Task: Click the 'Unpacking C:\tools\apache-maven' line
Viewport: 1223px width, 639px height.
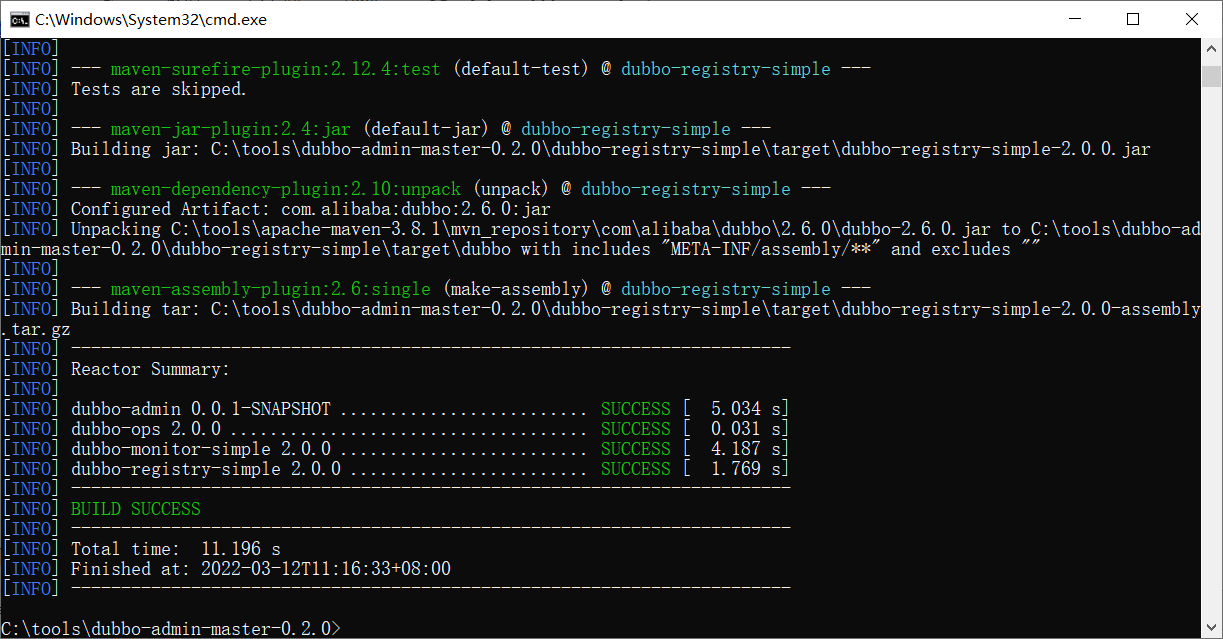Action: click(635, 229)
